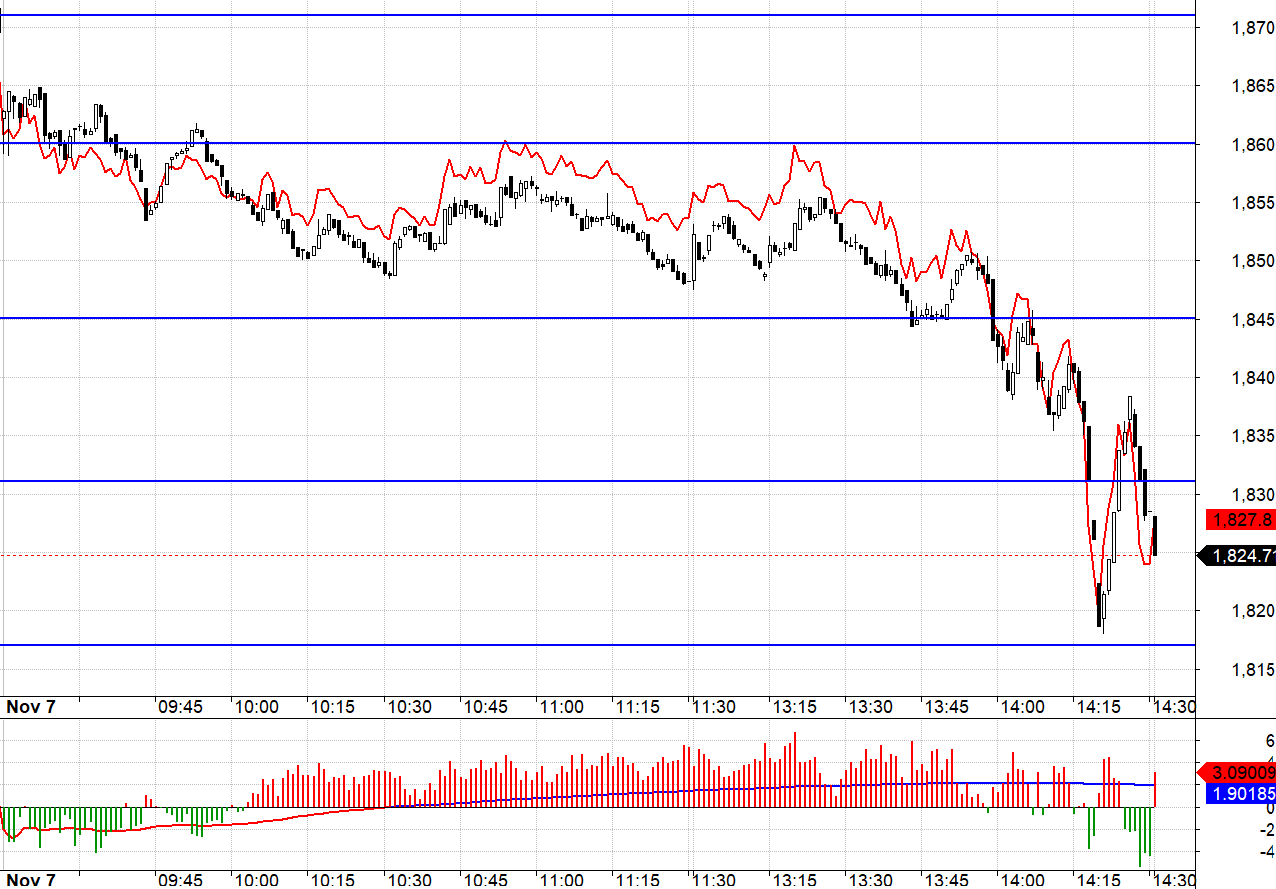This screenshot has width=1276, height=889.
Task: Click 14:00 on the bottom indicator time axis
Action: tap(1022, 880)
